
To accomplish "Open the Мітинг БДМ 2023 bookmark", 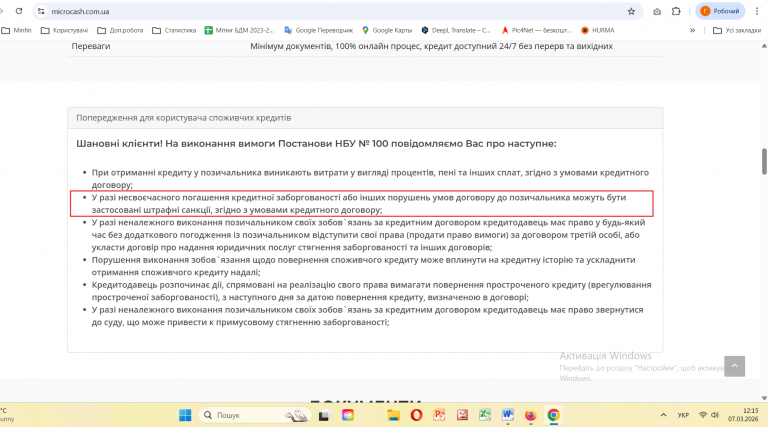I will (240, 30).
